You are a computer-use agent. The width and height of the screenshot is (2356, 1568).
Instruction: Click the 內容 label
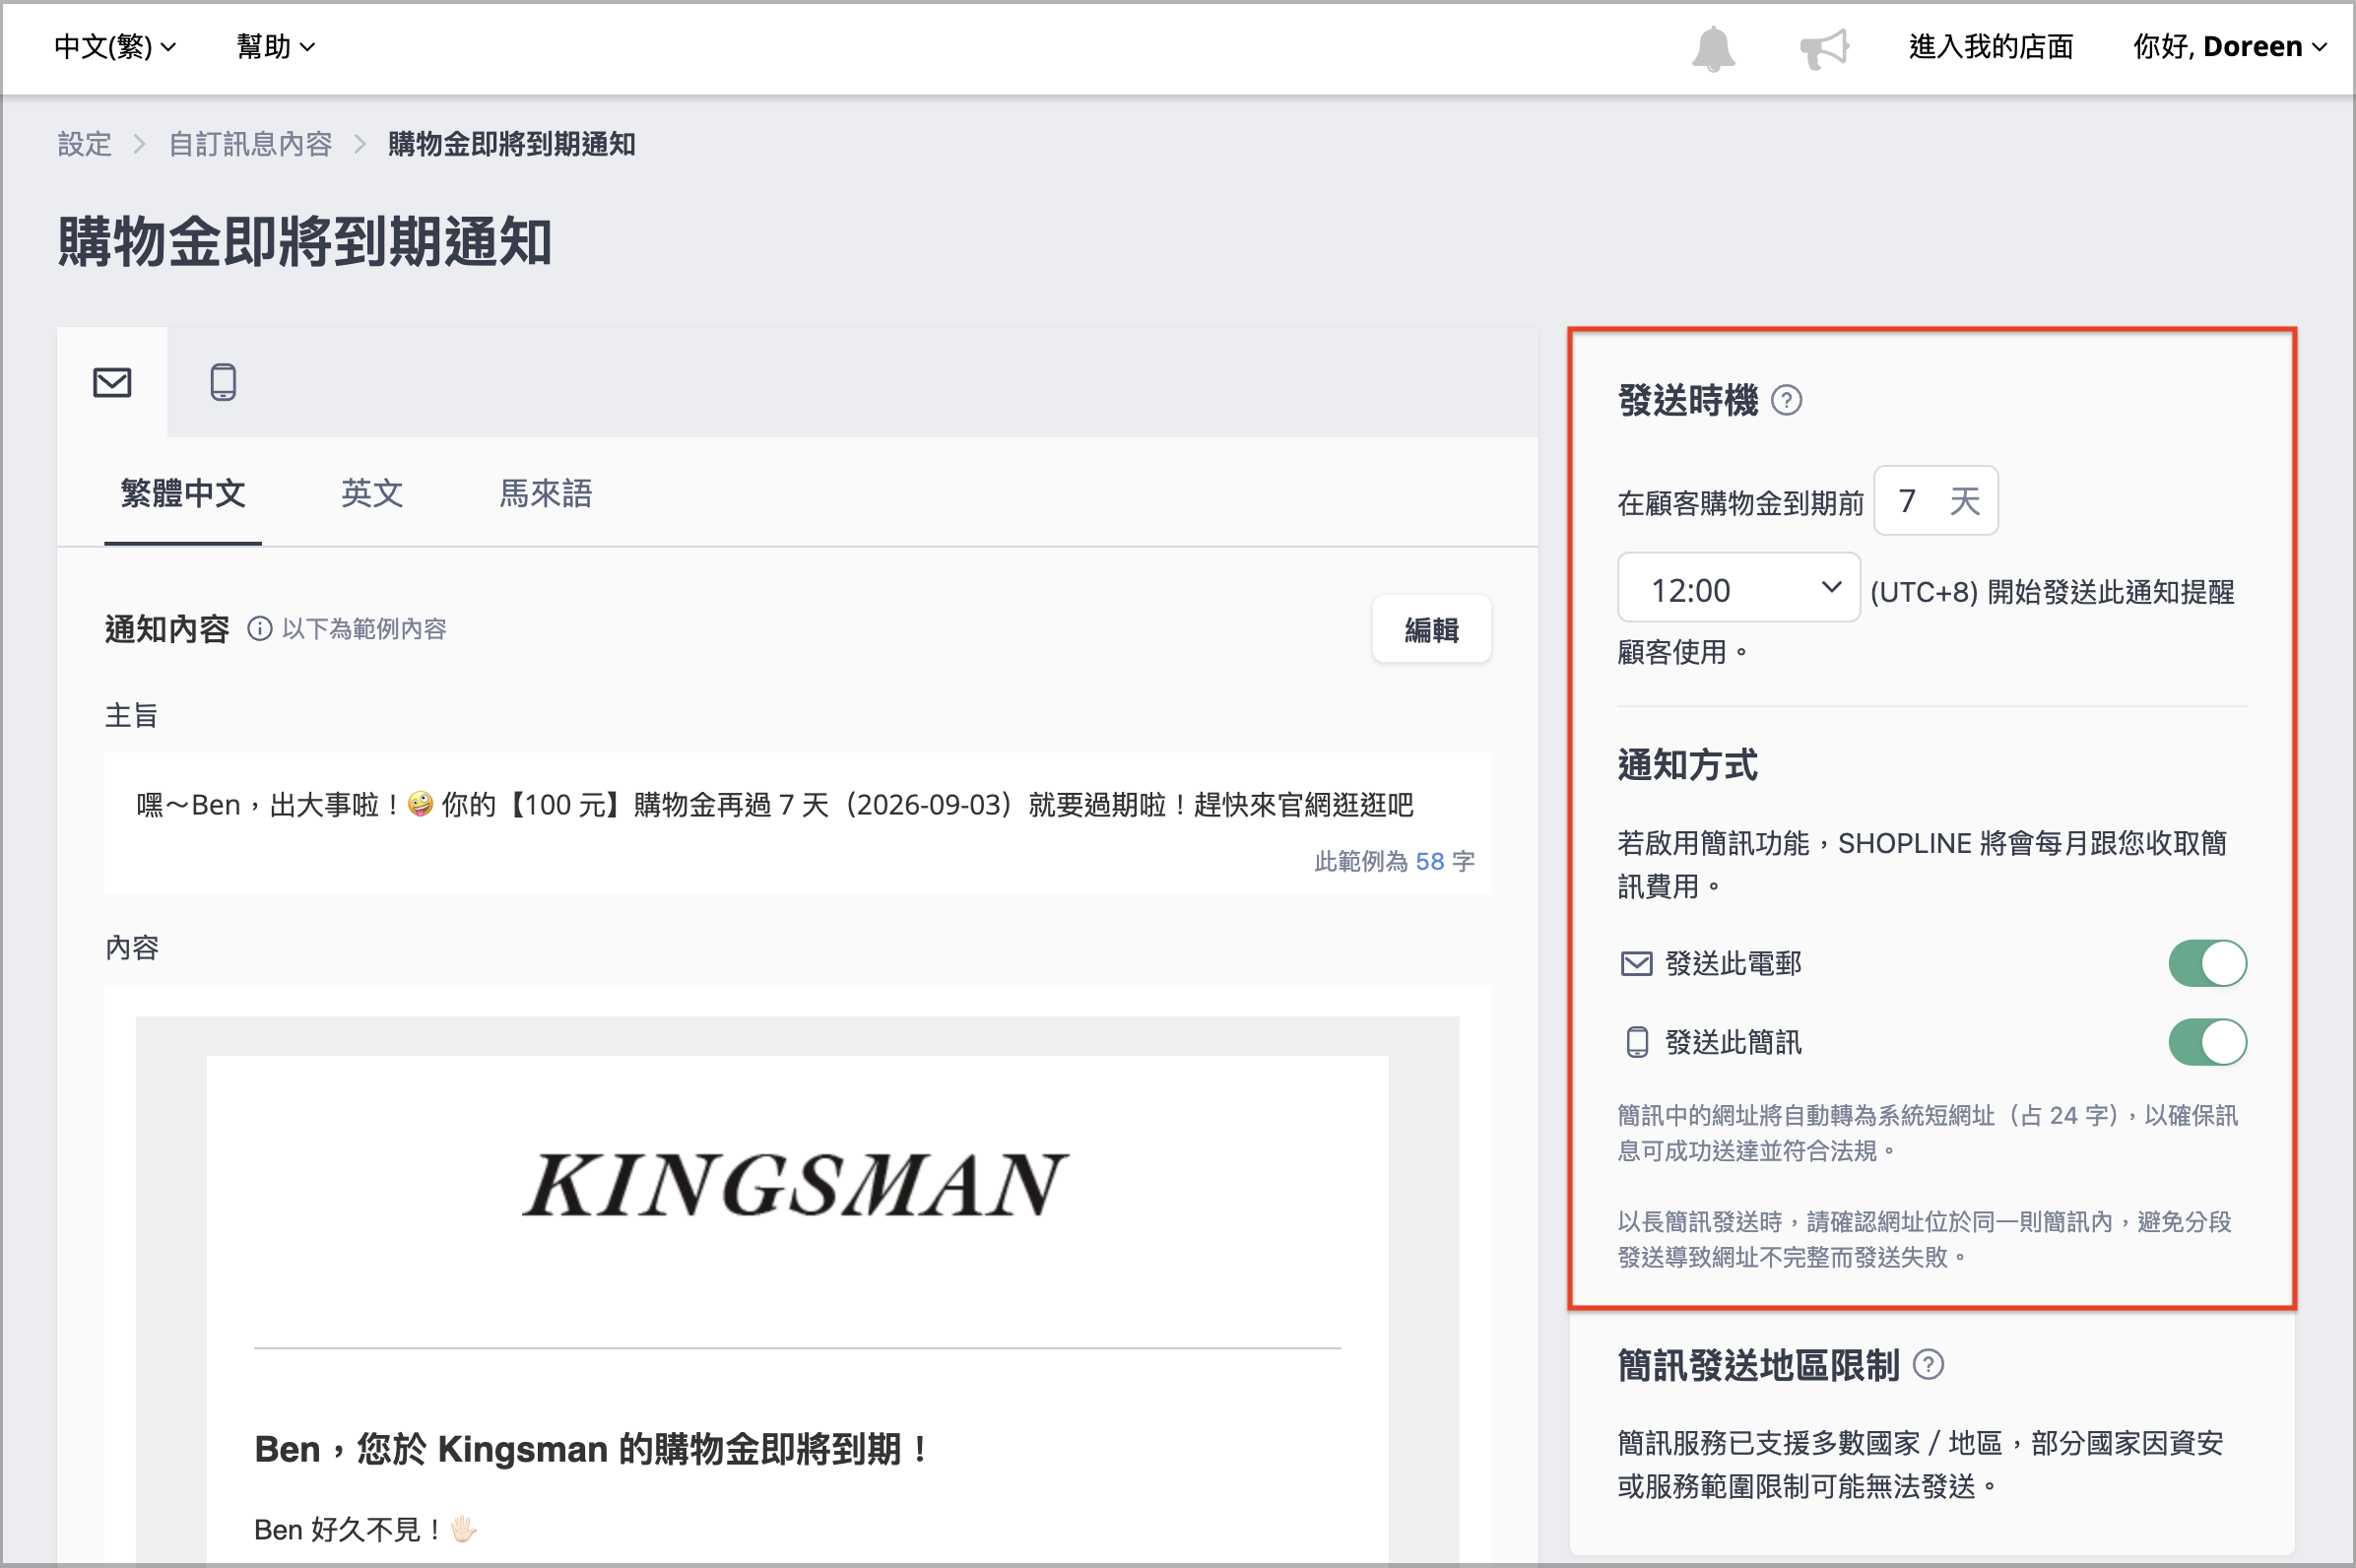coord(131,948)
